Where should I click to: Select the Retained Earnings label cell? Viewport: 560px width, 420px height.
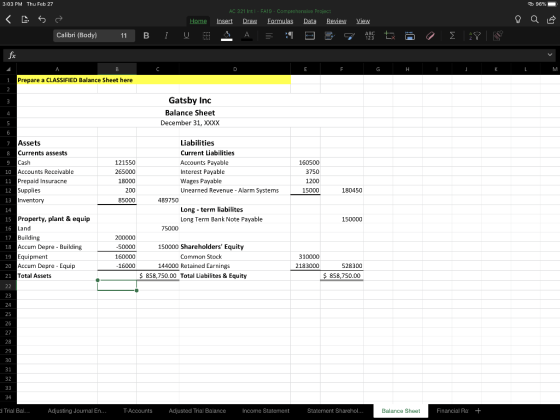[x=235, y=266]
